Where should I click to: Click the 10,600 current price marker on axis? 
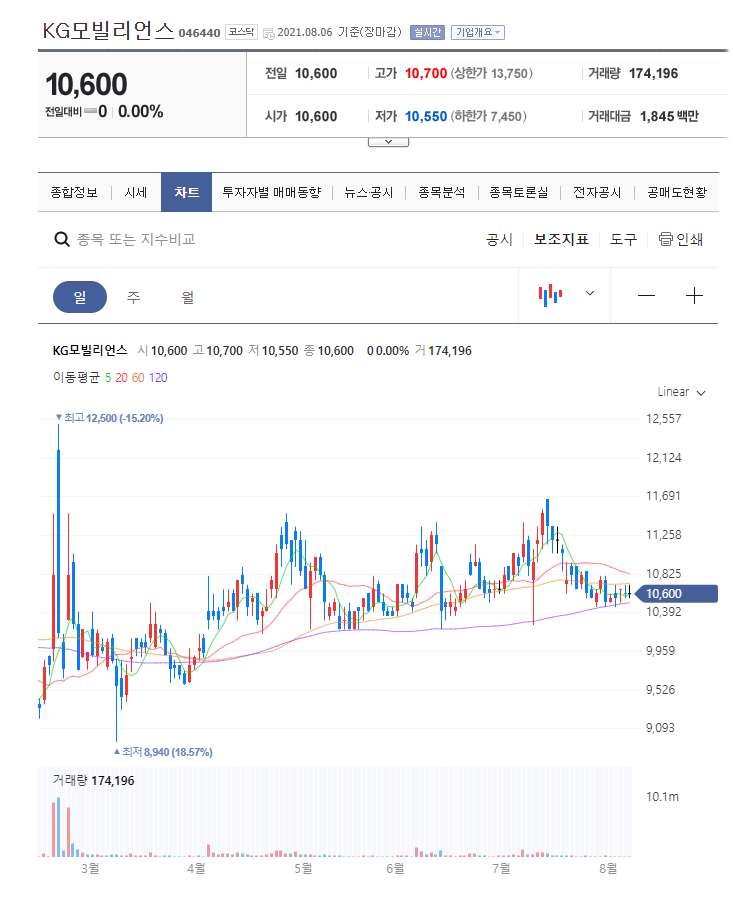(677, 594)
